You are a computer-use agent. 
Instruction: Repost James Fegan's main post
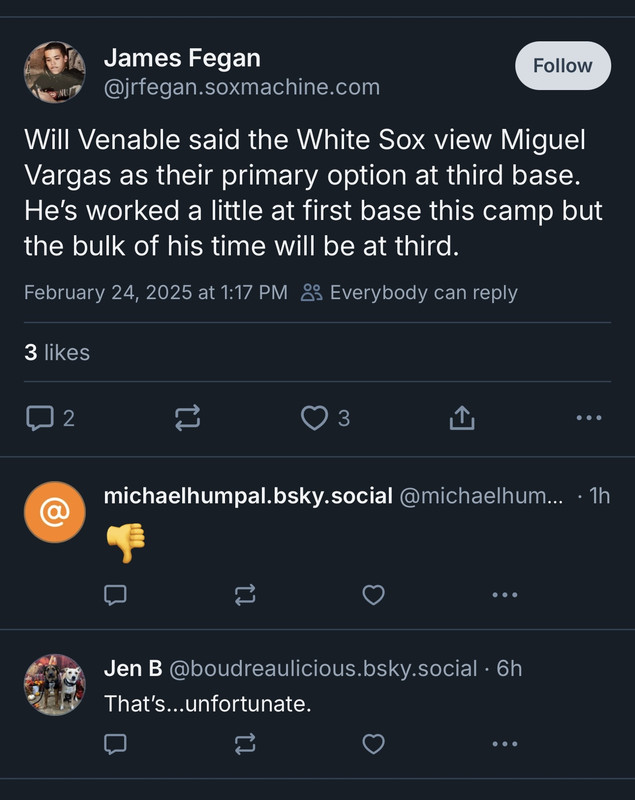point(187,418)
